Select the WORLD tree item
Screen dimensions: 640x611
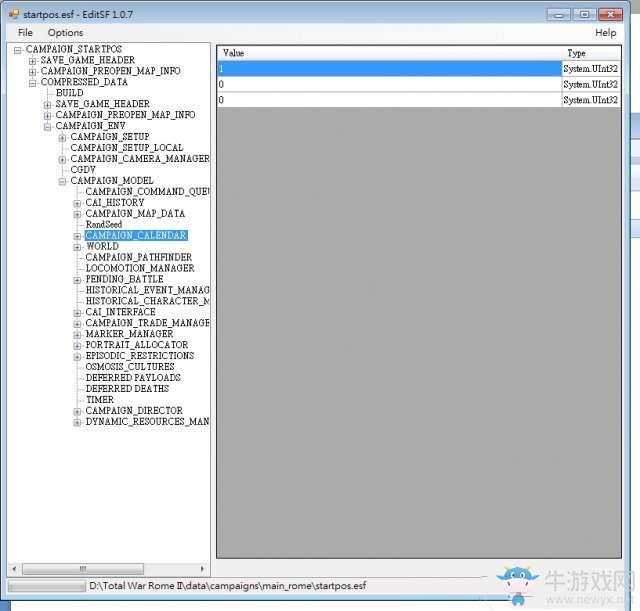click(102, 246)
